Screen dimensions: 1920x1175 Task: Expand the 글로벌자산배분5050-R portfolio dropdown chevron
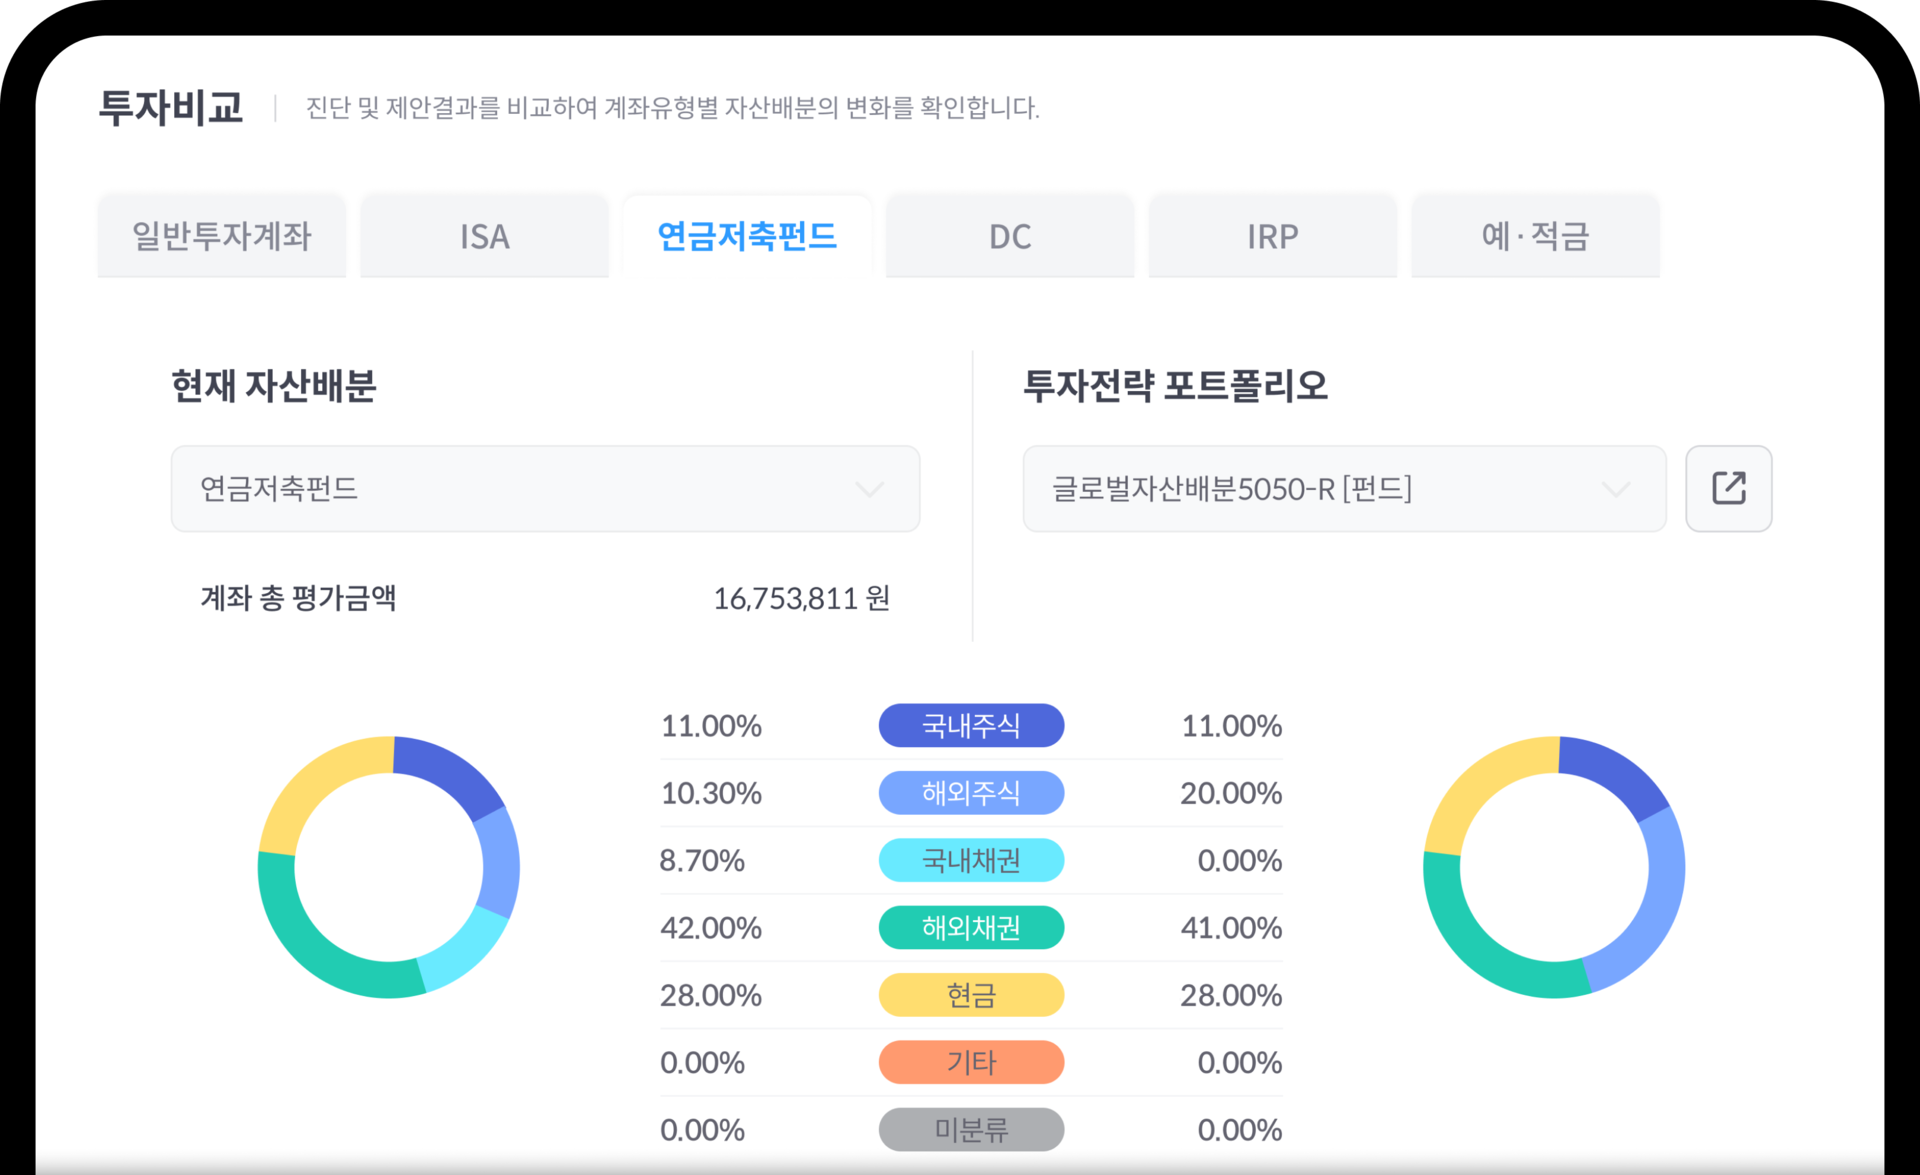[1615, 489]
